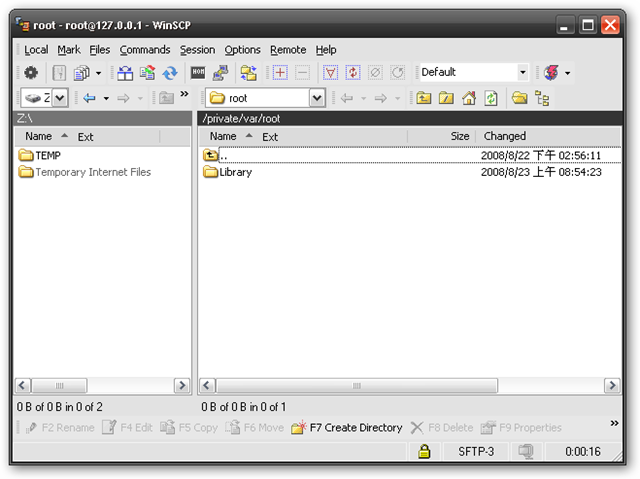The image size is (640, 479).
Task: Open the terminal console icon
Action: (x=198, y=73)
